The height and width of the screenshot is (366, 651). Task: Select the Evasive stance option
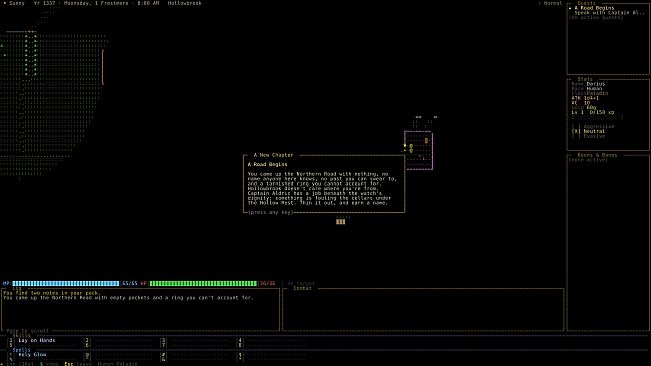588,136
